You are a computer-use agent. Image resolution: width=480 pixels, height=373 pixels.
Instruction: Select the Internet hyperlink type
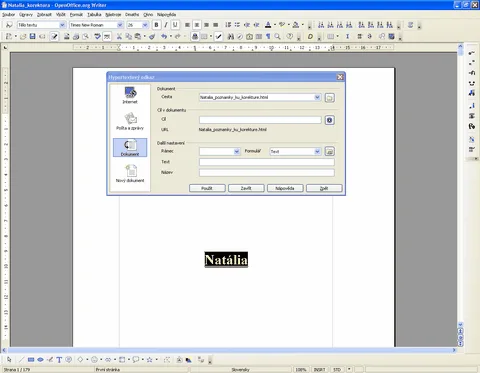pyautogui.click(x=130, y=95)
